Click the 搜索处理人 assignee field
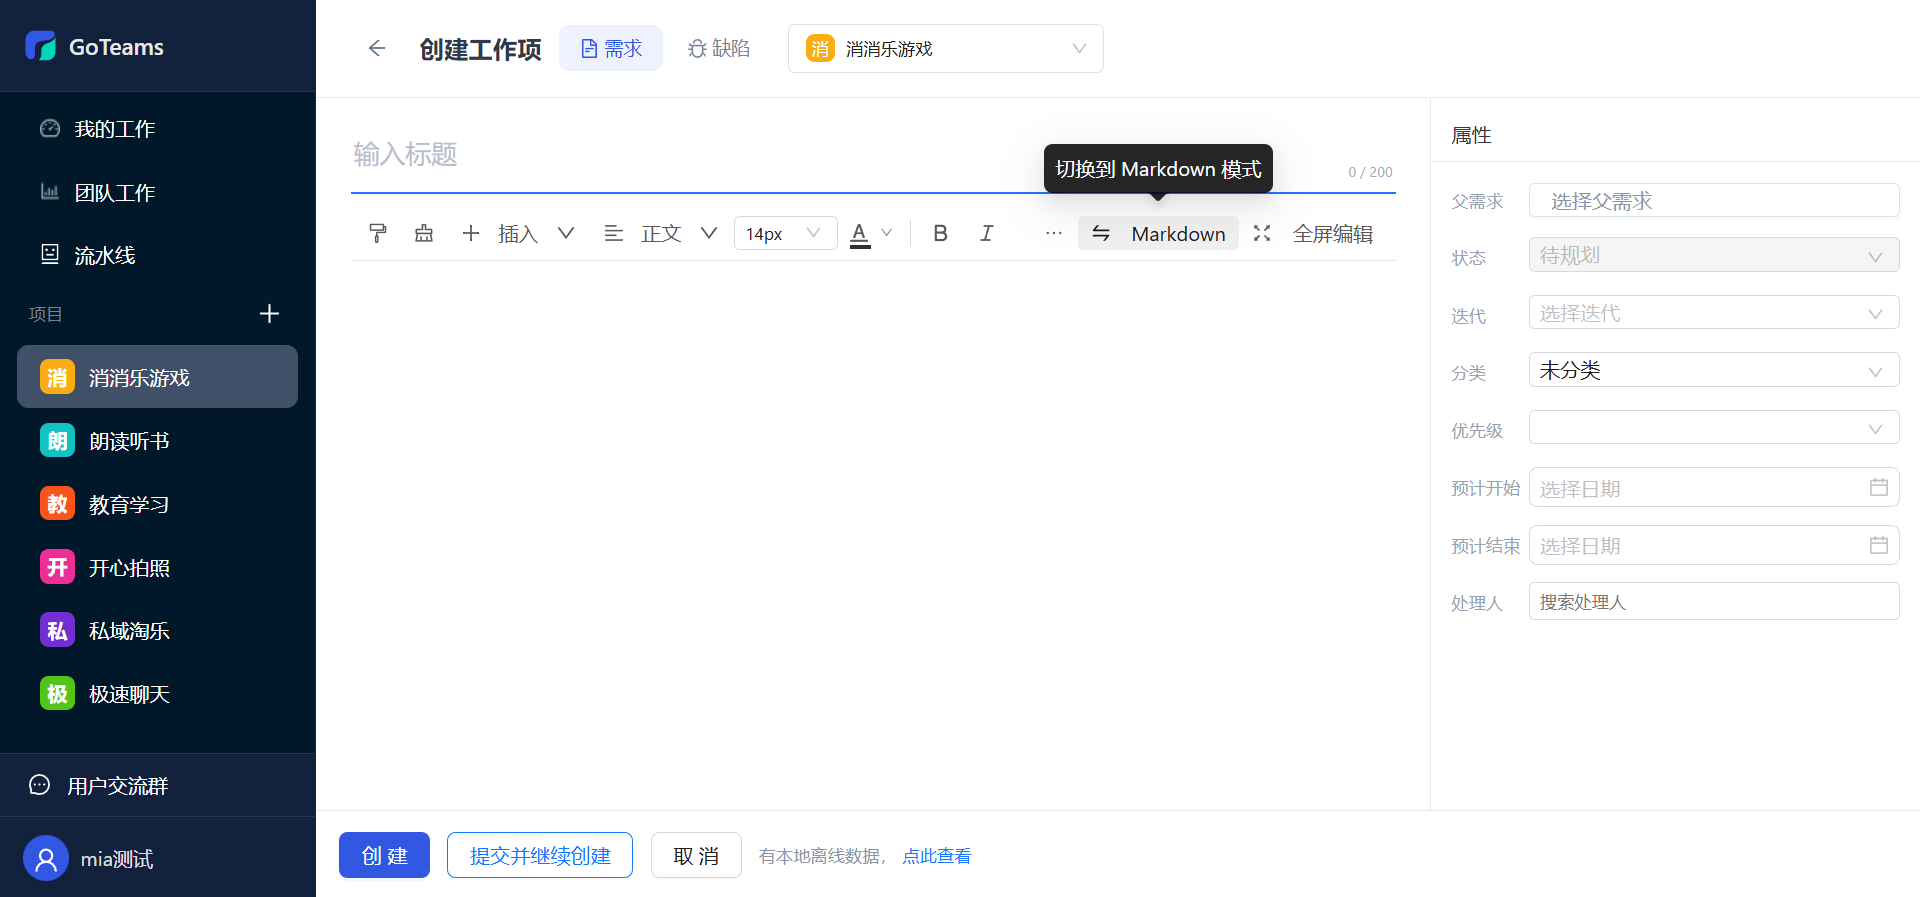Image resolution: width=1920 pixels, height=897 pixels. click(1714, 602)
